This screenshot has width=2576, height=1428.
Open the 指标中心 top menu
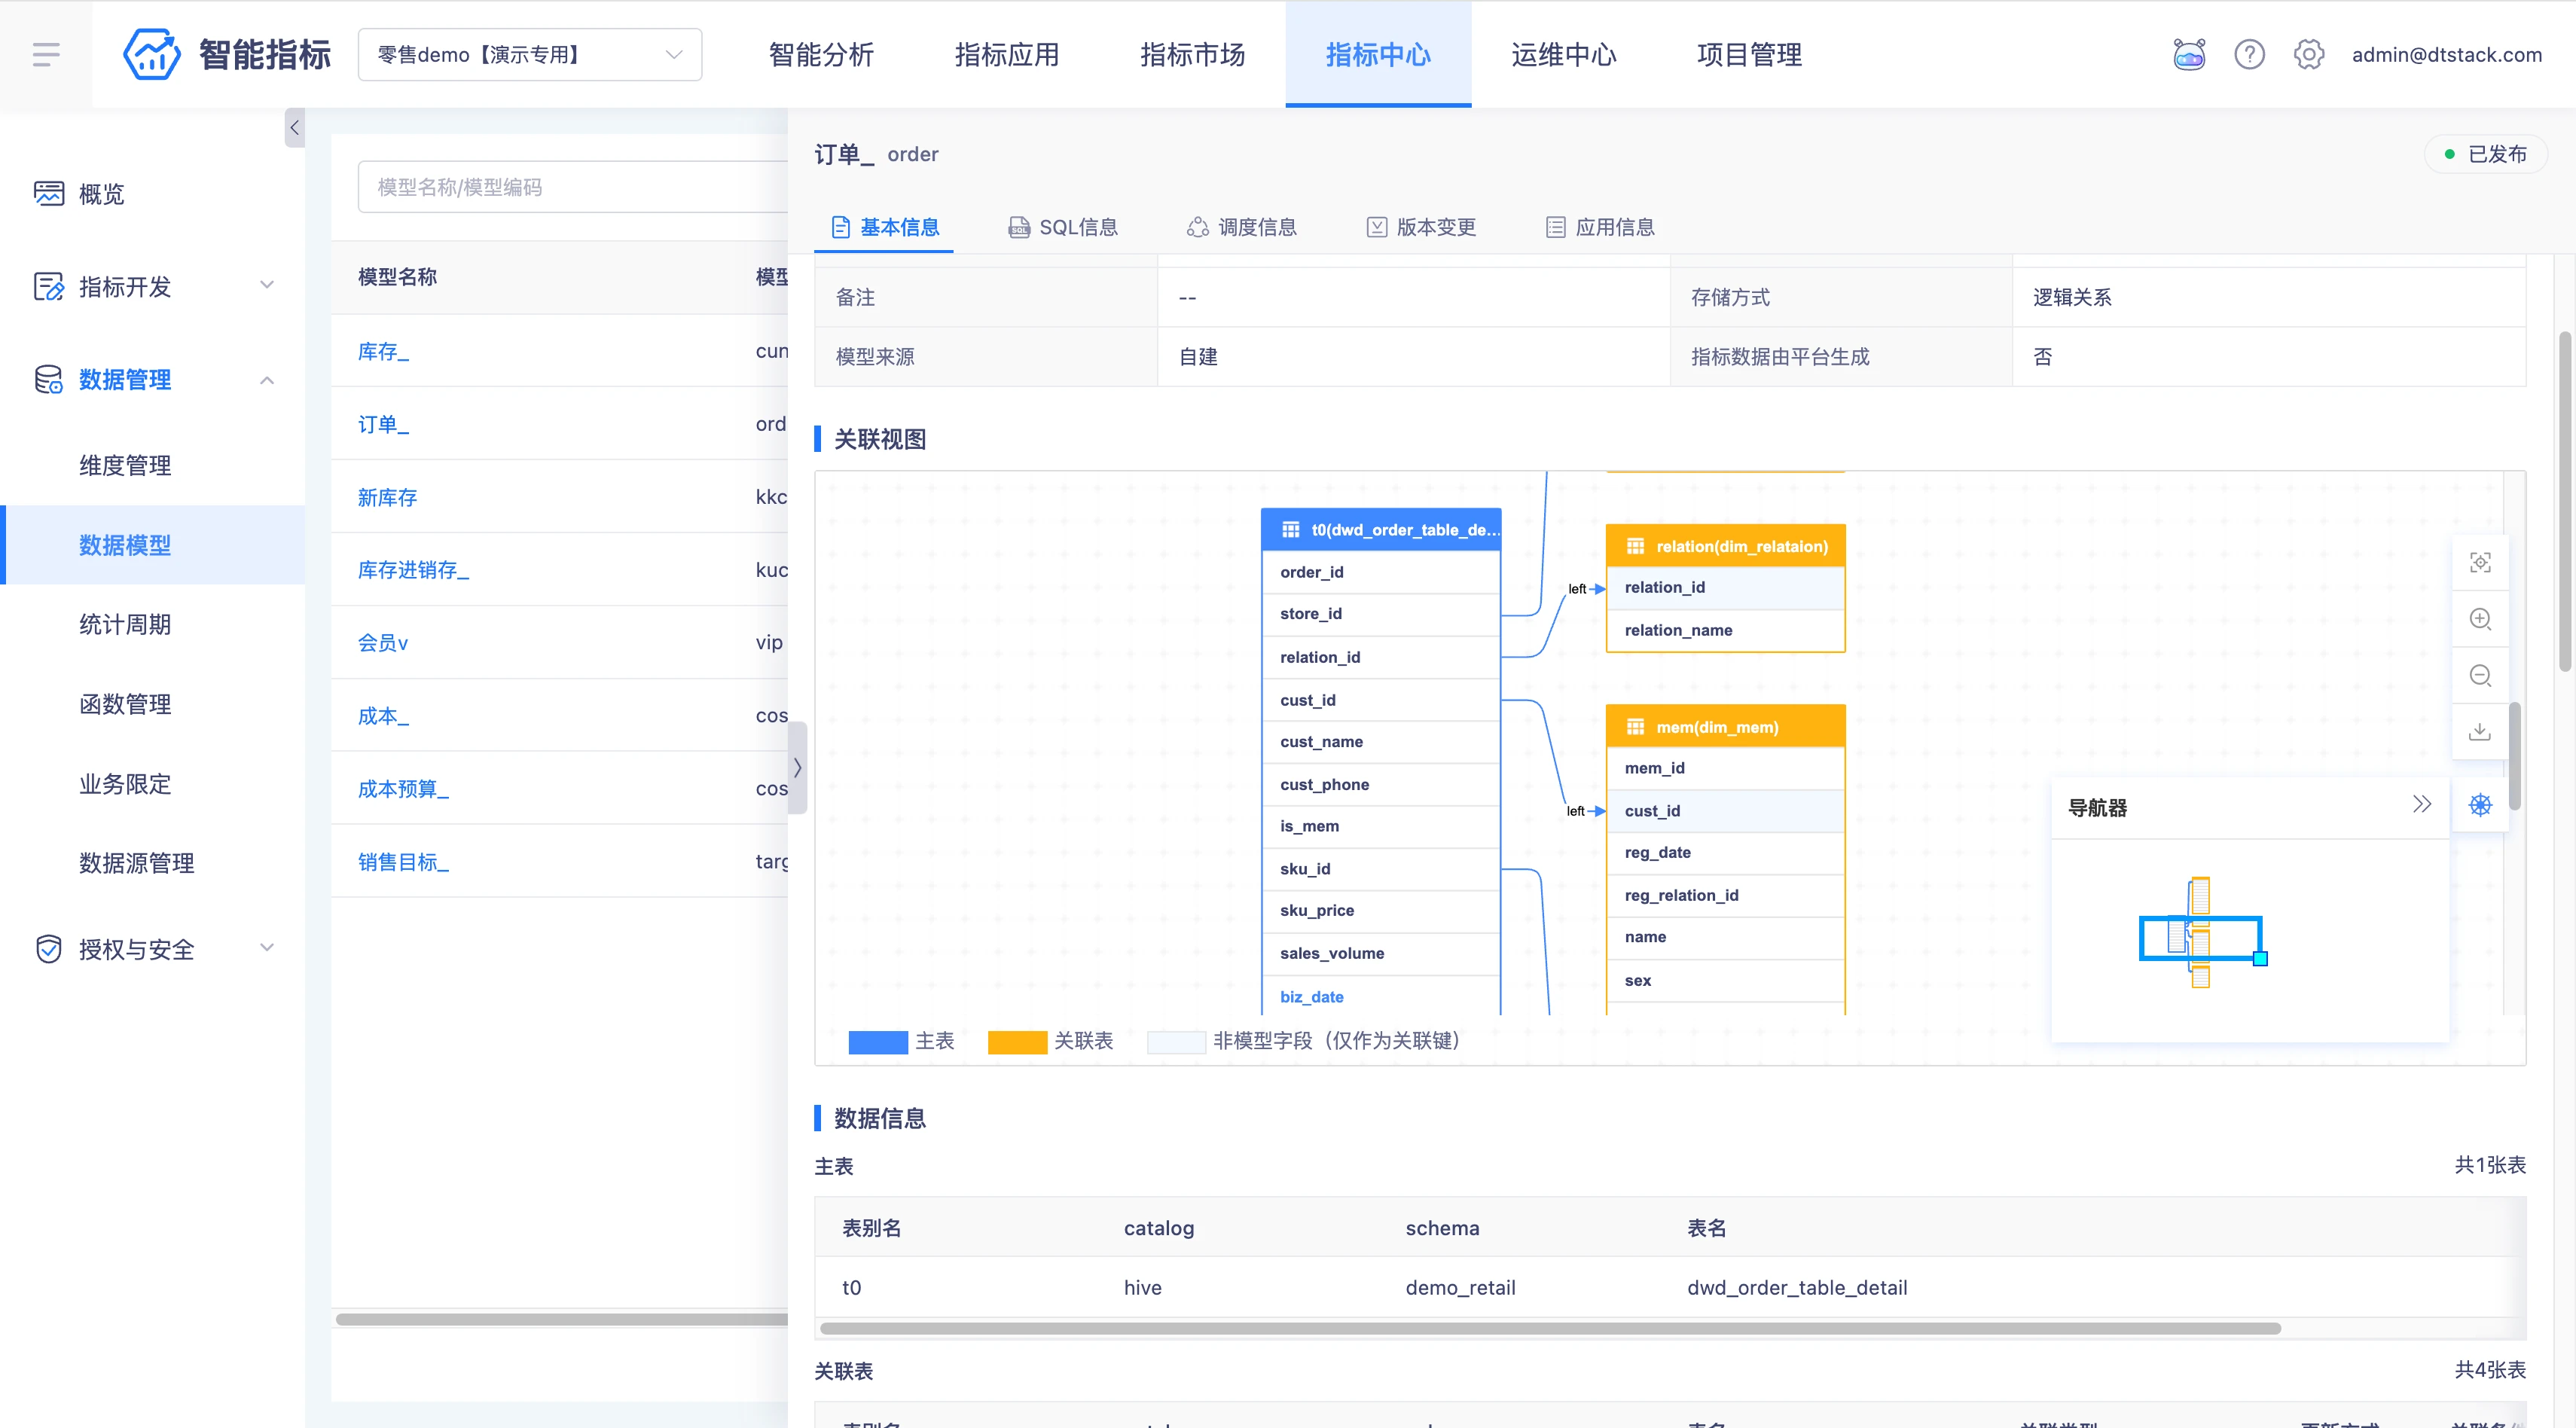(x=1378, y=54)
